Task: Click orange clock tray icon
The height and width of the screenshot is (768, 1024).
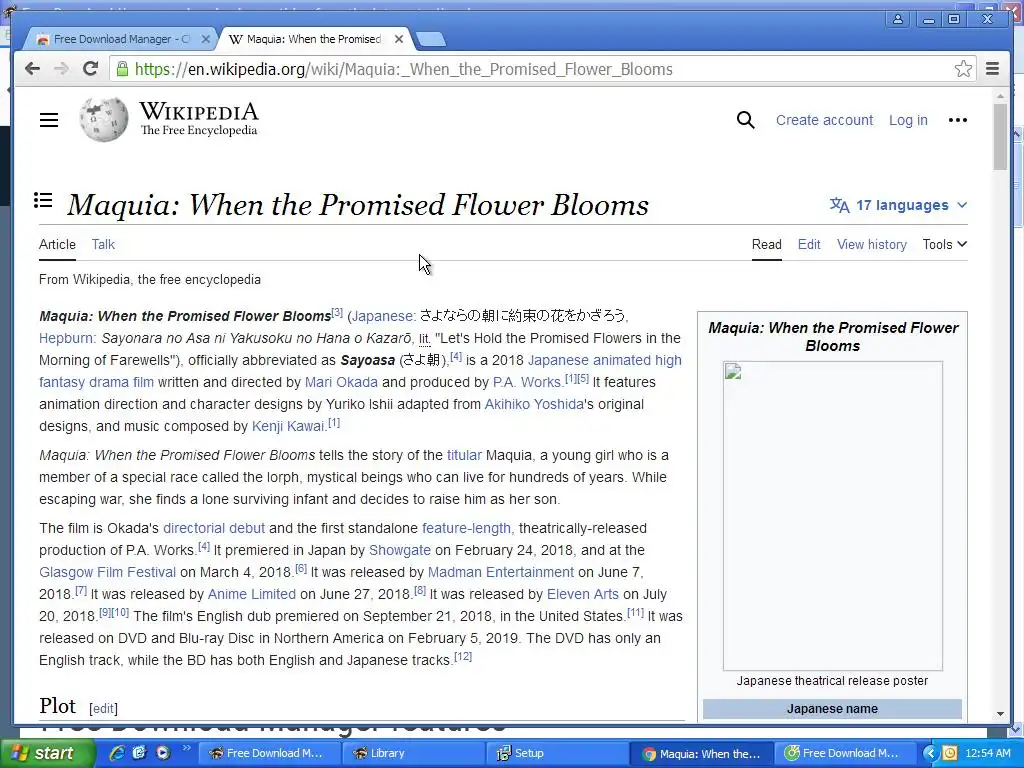Action: point(950,754)
